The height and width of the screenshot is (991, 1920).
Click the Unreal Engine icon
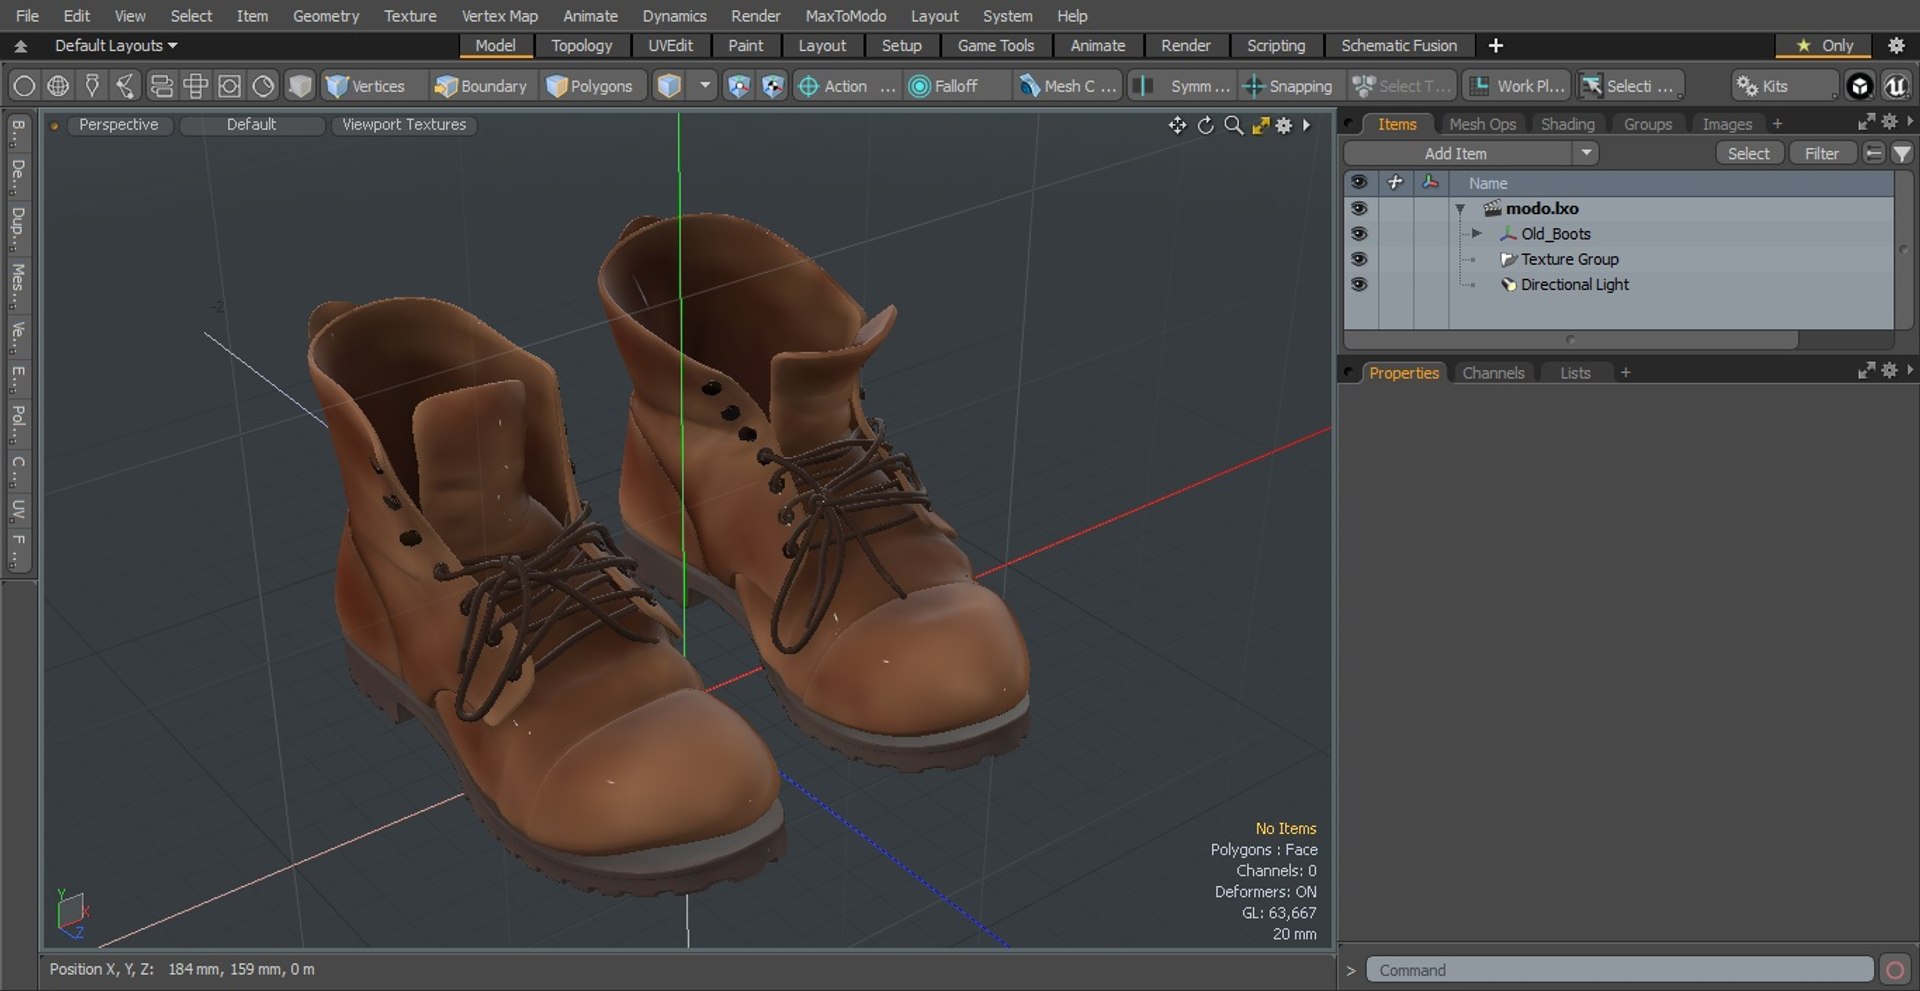point(1896,86)
